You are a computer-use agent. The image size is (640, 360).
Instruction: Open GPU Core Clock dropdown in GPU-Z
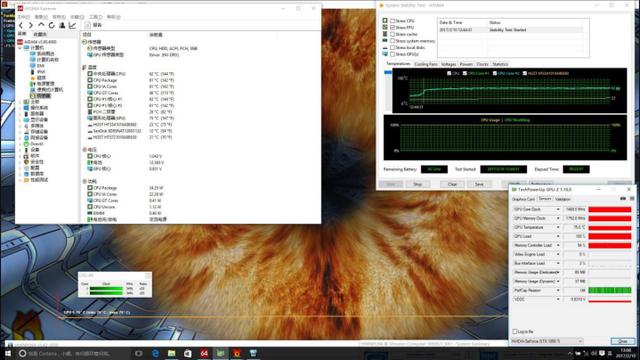click(x=558, y=209)
